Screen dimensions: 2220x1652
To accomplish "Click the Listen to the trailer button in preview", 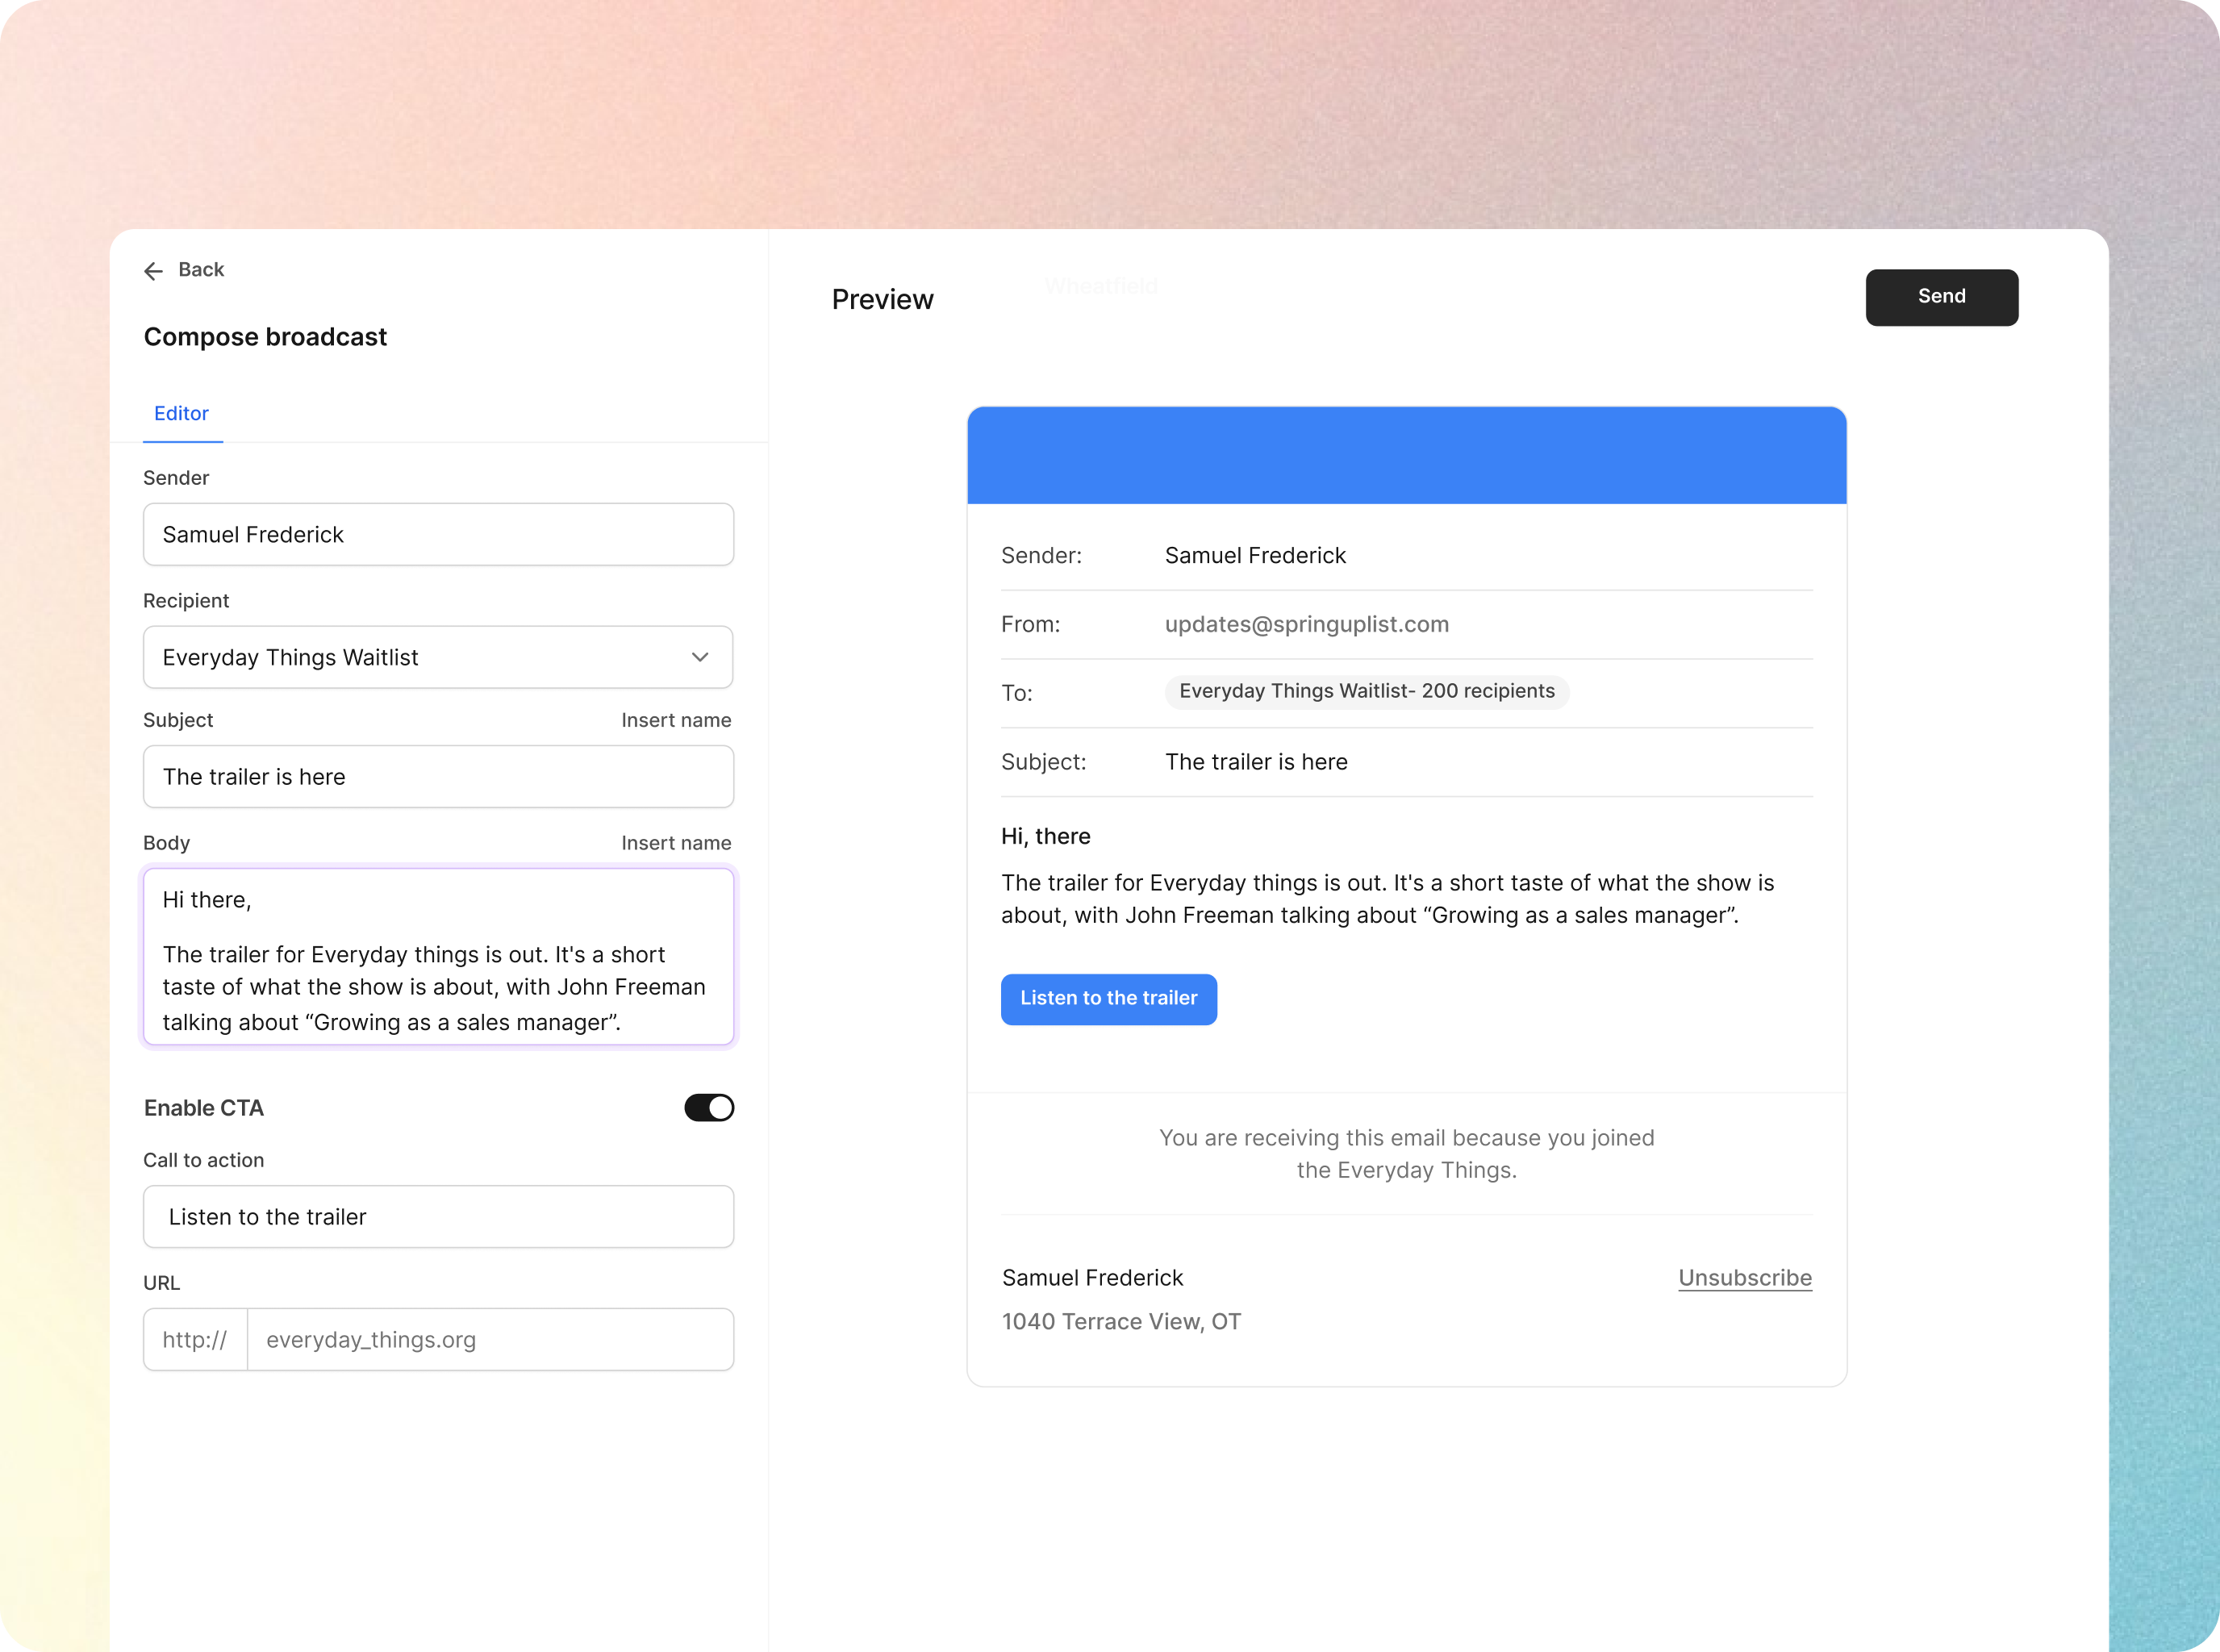I will pos(1108,999).
